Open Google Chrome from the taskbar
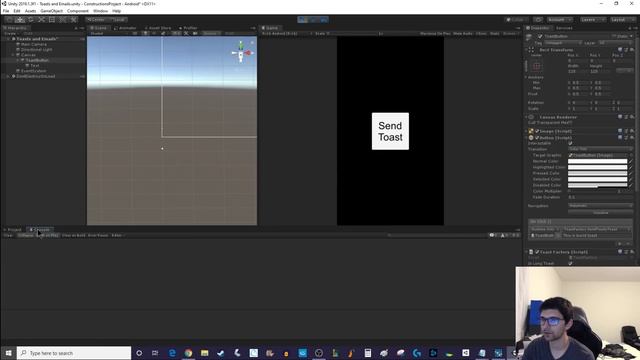 (x=188, y=353)
